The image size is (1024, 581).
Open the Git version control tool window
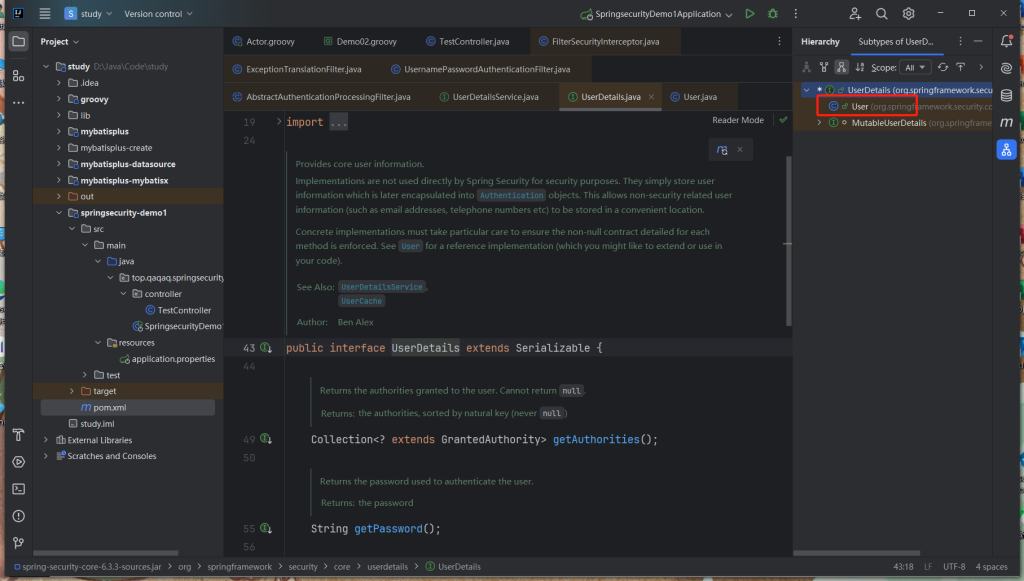(x=18, y=541)
